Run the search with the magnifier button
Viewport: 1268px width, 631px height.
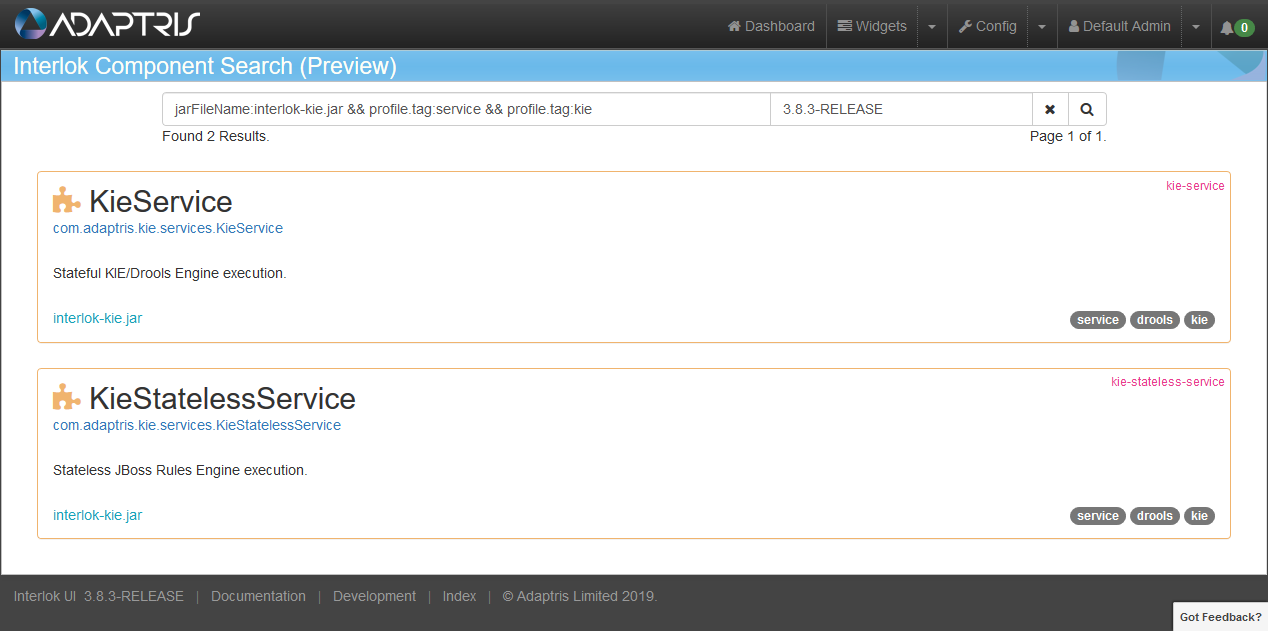pyautogui.click(x=1087, y=109)
